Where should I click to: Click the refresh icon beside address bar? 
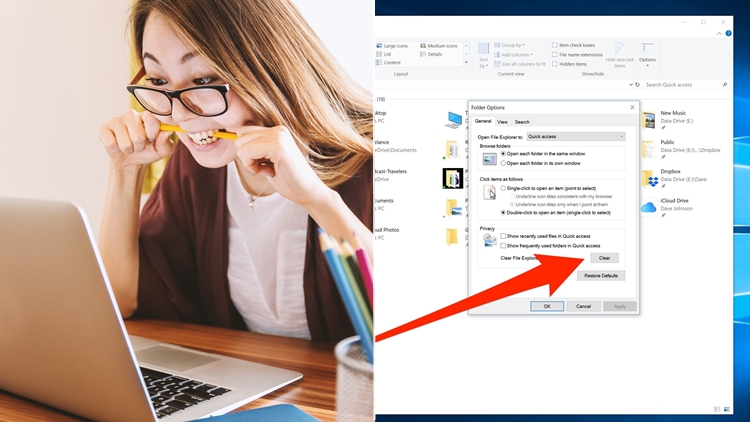pos(637,85)
